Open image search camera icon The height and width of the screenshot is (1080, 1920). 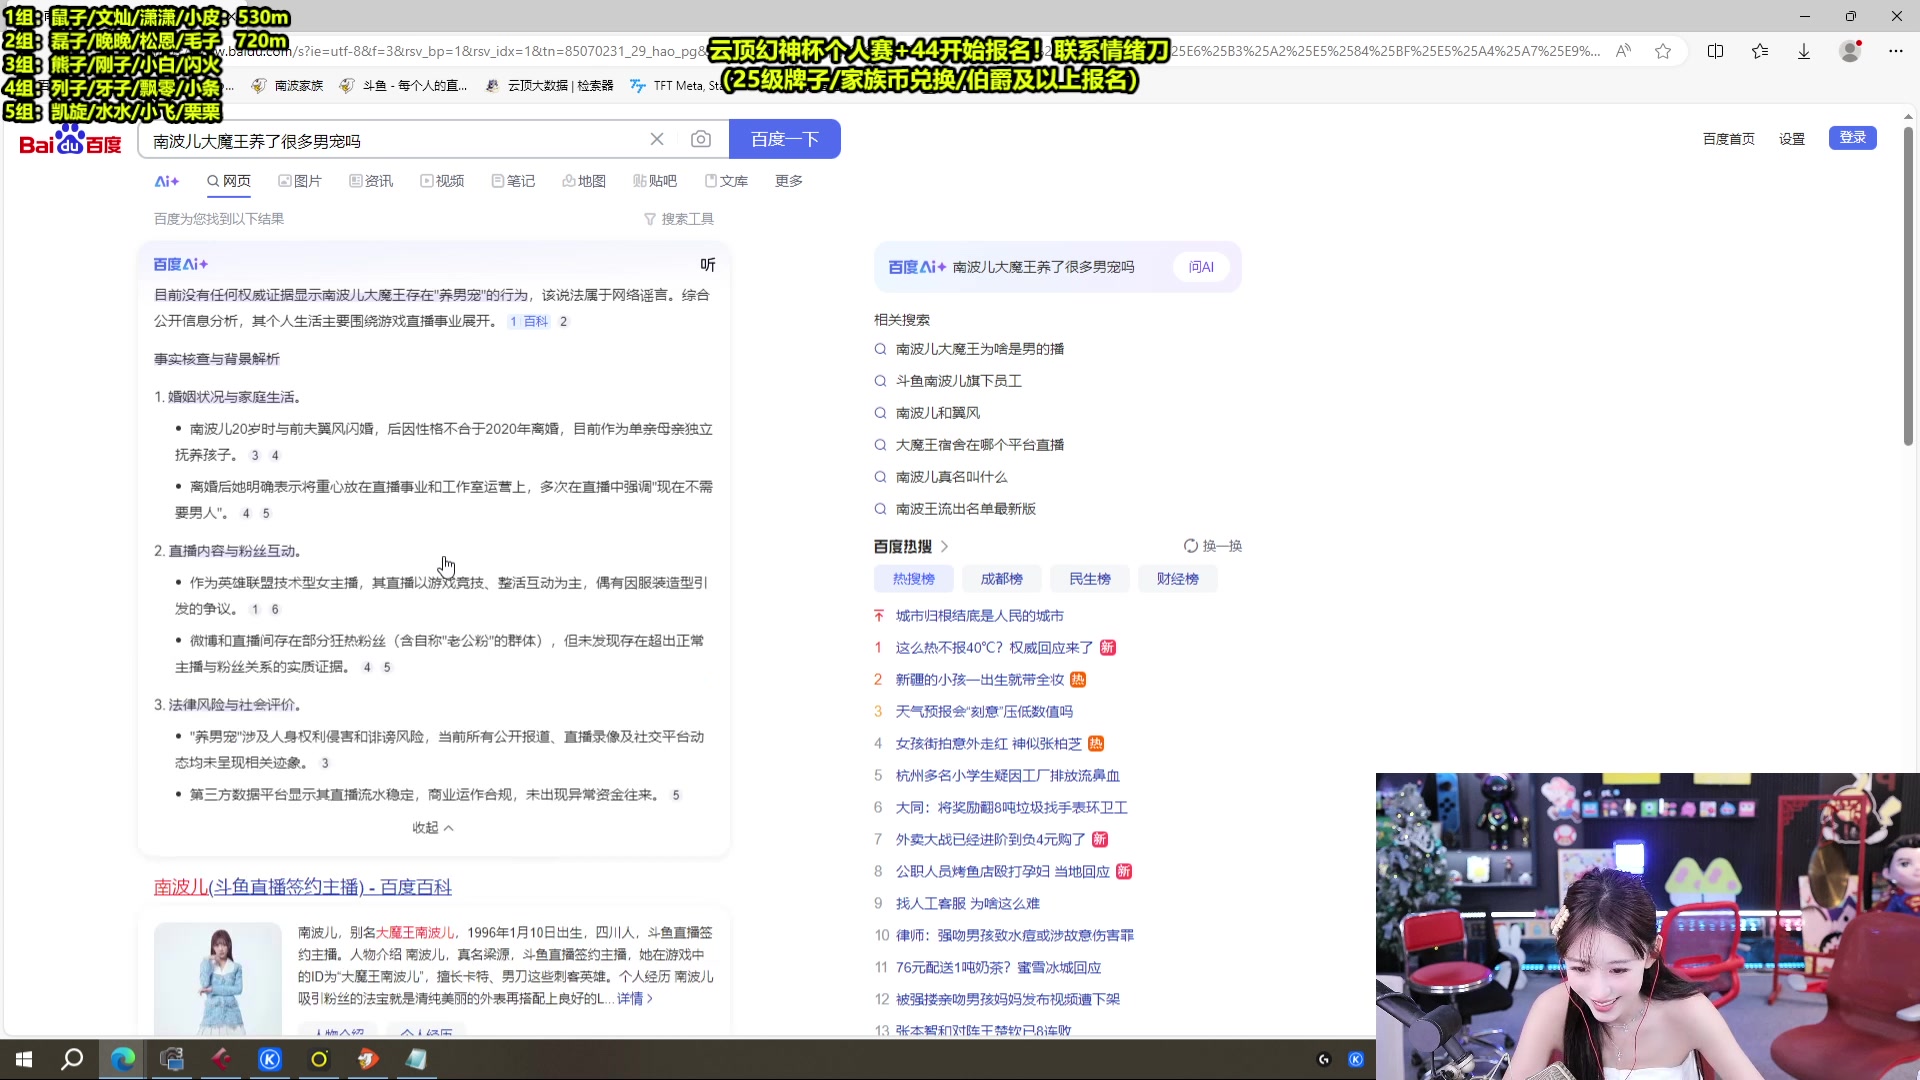(x=701, y=139)
